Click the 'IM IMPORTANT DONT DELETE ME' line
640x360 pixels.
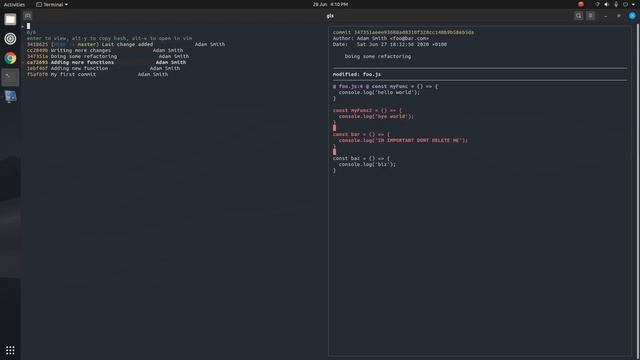(403, 140)
